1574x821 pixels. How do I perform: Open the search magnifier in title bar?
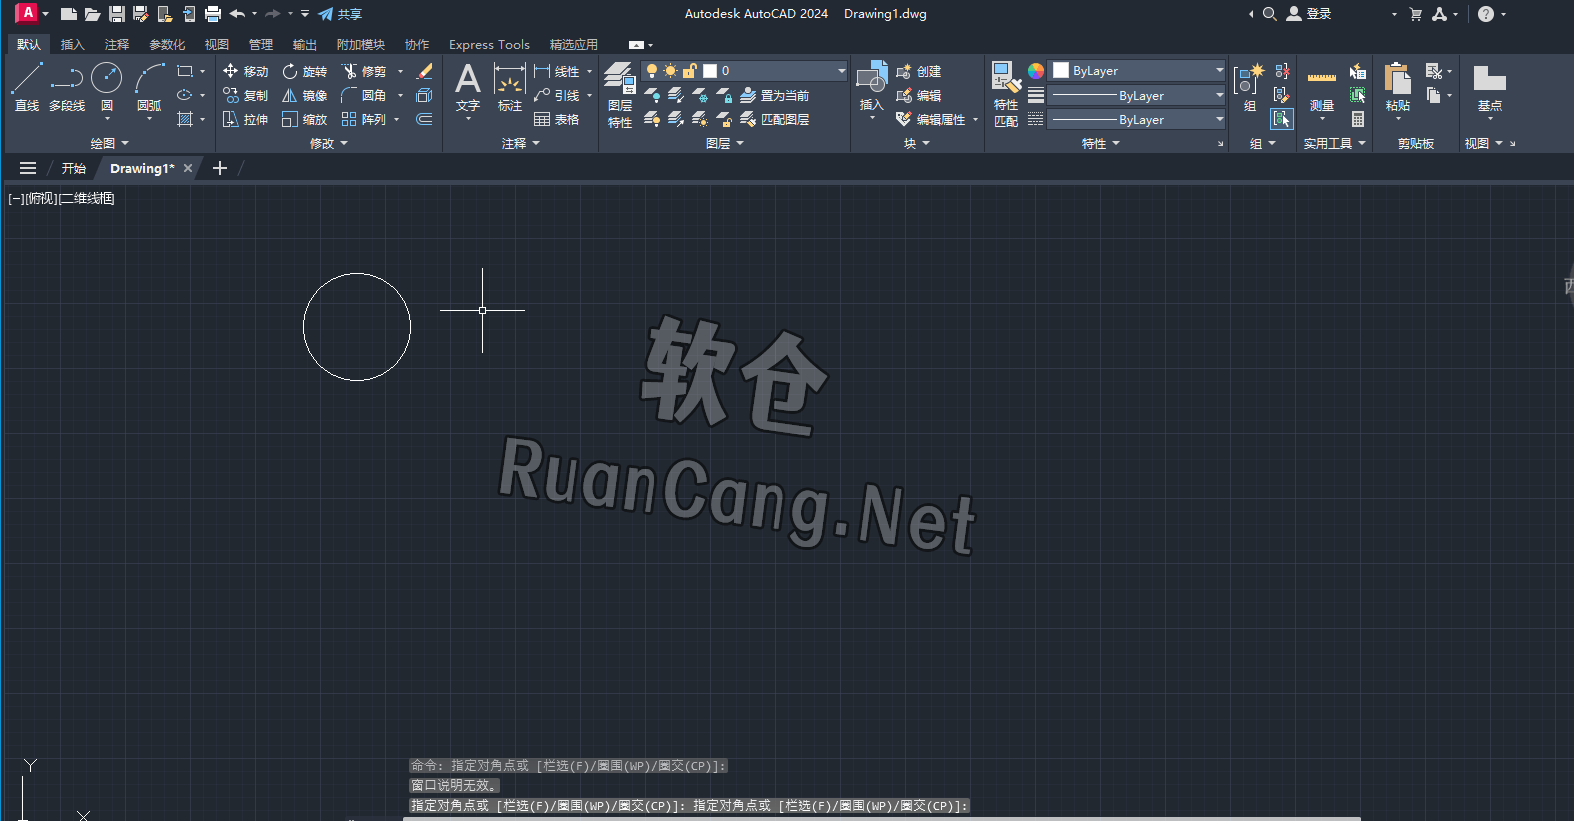[x=1270, y=14]
